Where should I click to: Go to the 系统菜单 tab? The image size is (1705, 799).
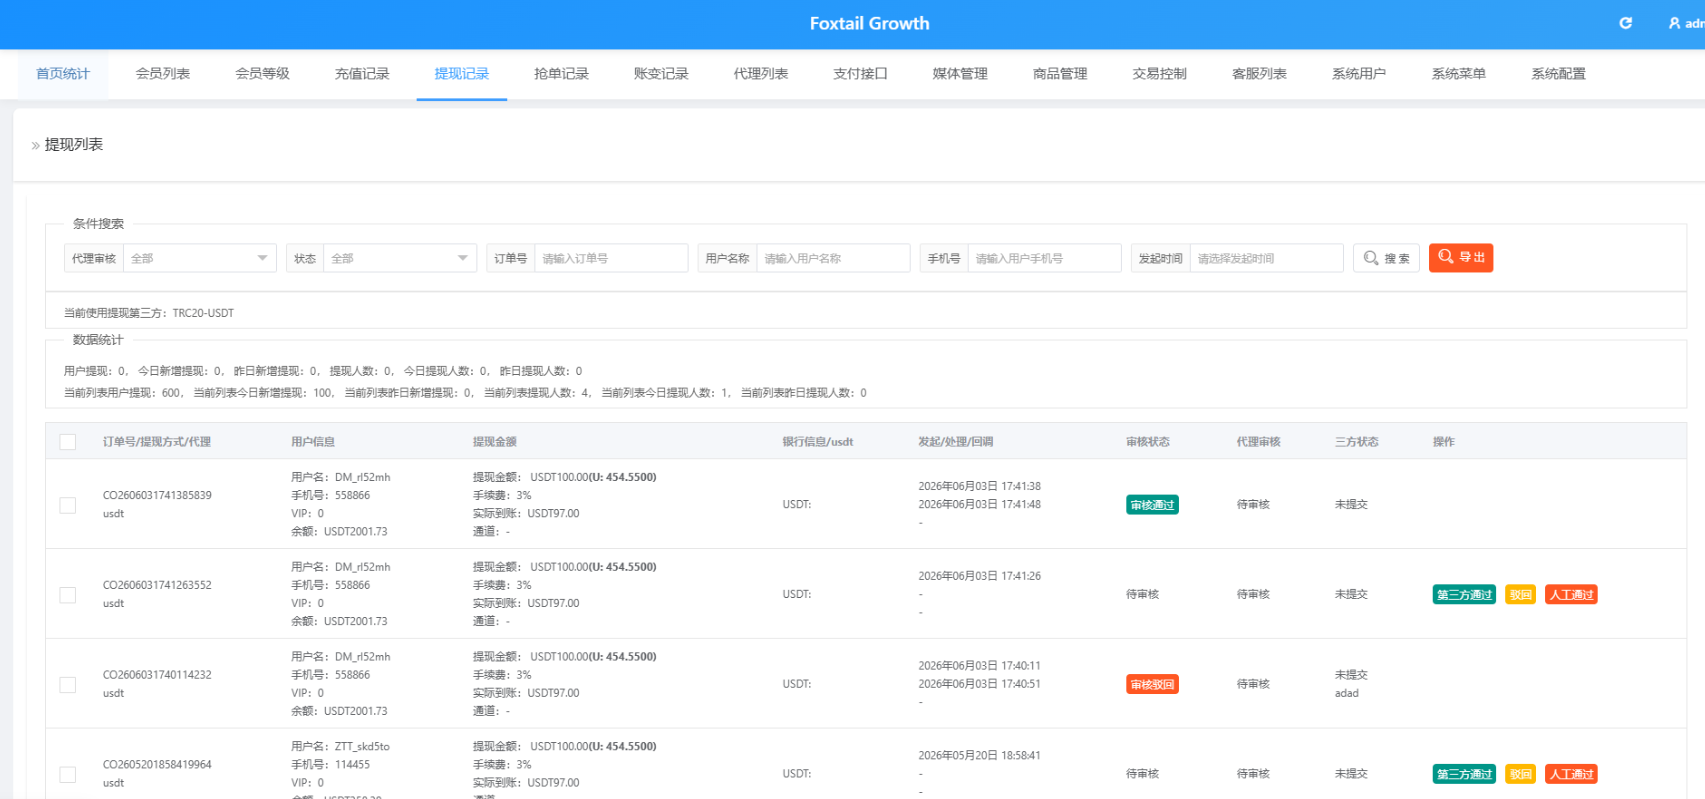[1458, 74]
